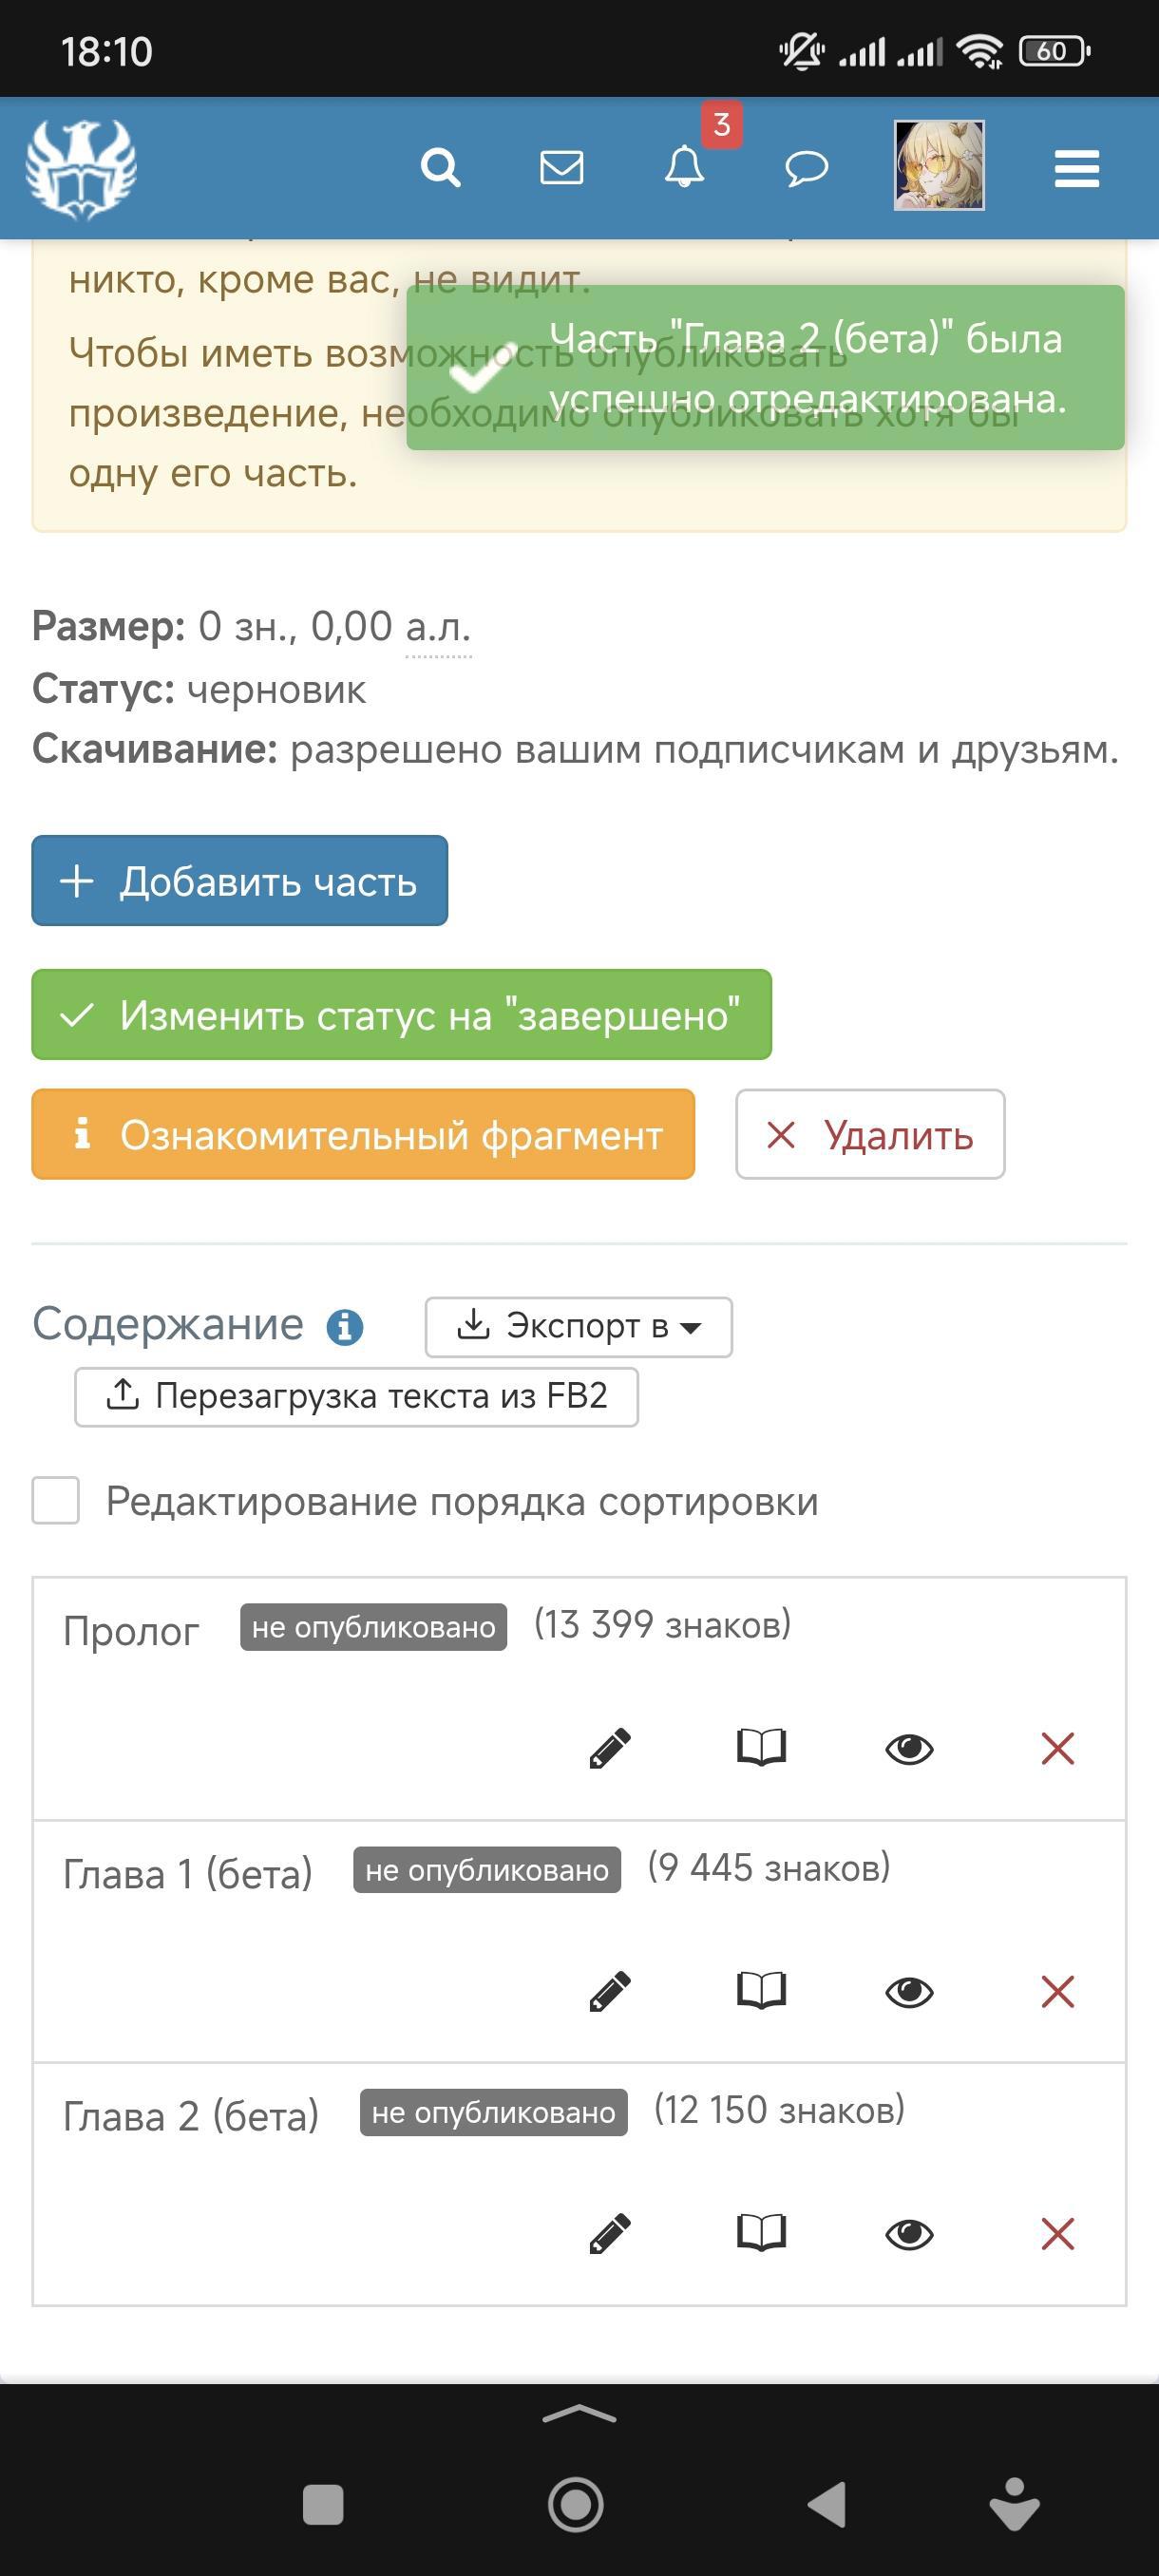Open reading view for Глава 1 (бета)
The height and width of the screenshot is (2576, 1159).
click(x=761, y=1990)
